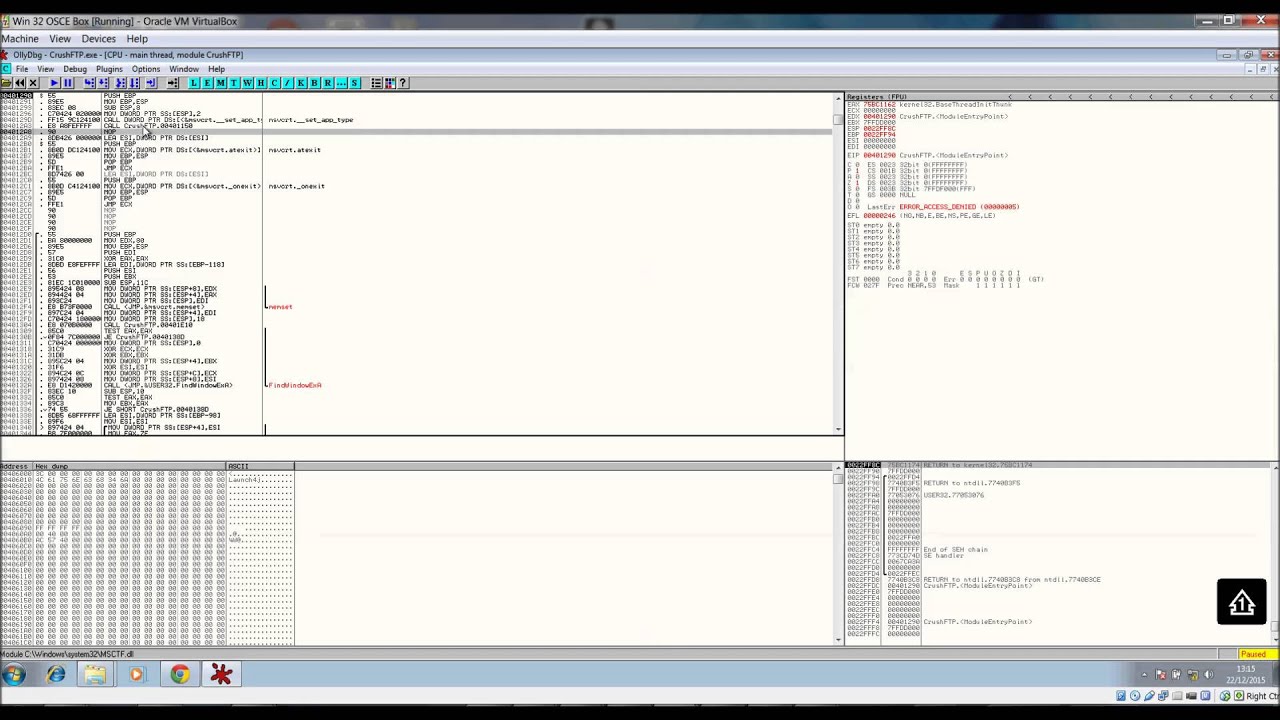Click the Hex dump column header
Screen dimensions: 1280x720
(x=130, y=467)
